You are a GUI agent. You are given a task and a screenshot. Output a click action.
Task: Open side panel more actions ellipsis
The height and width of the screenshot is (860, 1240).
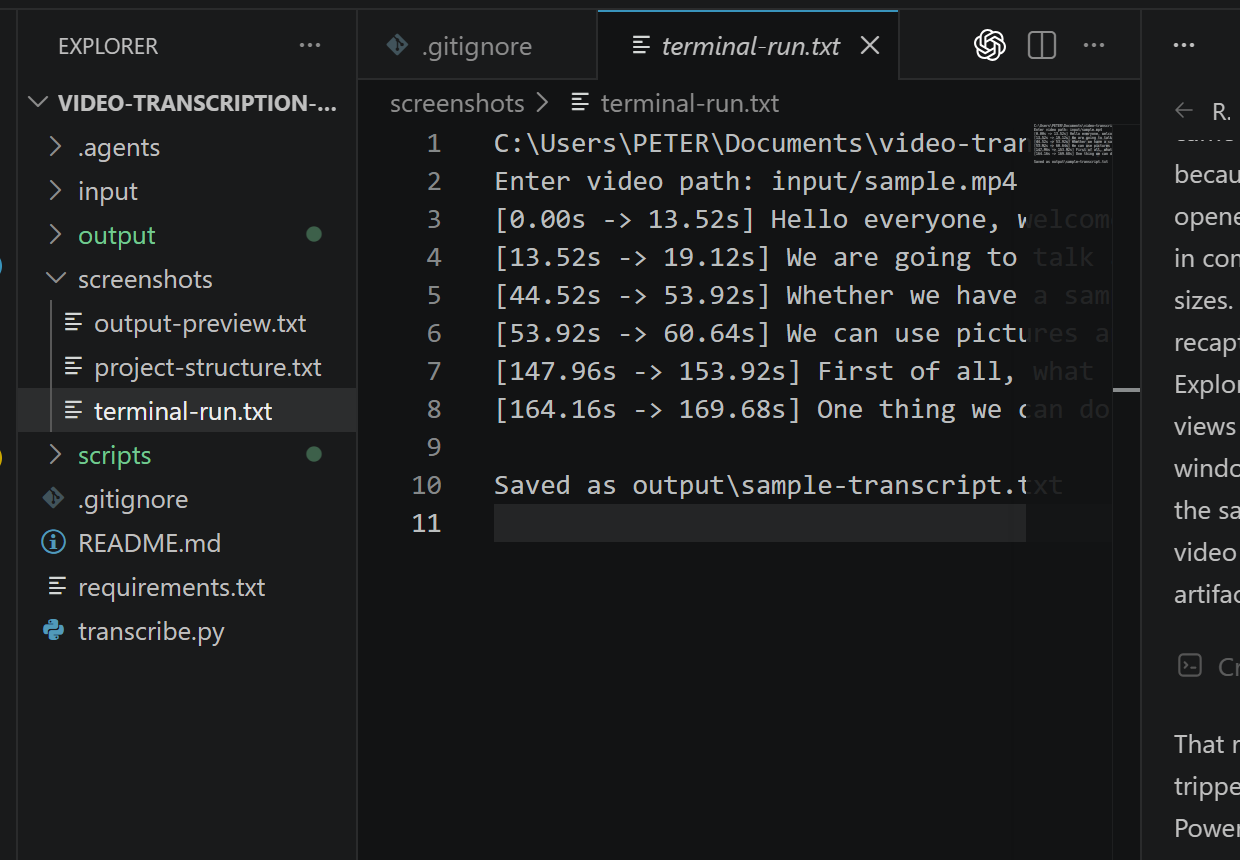coord(1184,46)
